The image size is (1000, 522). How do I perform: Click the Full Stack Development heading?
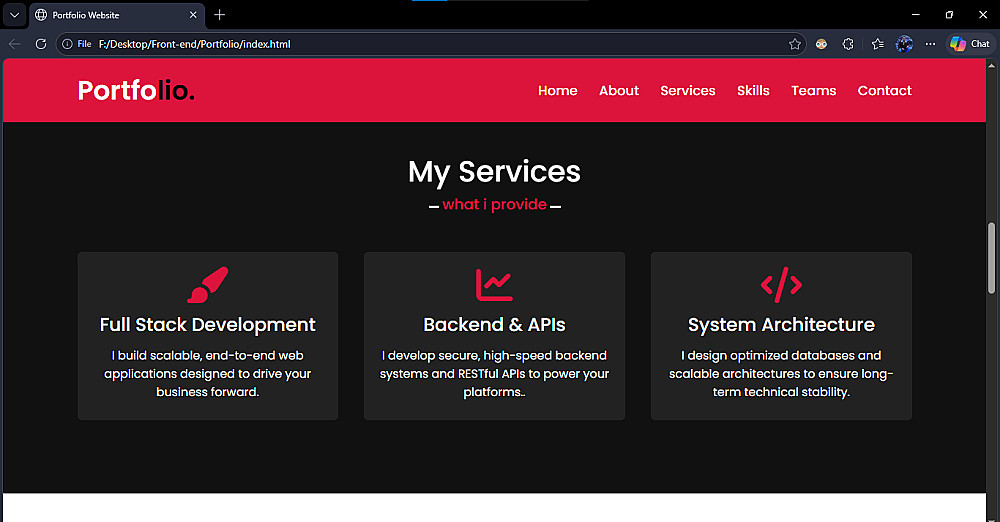point(207,325)
